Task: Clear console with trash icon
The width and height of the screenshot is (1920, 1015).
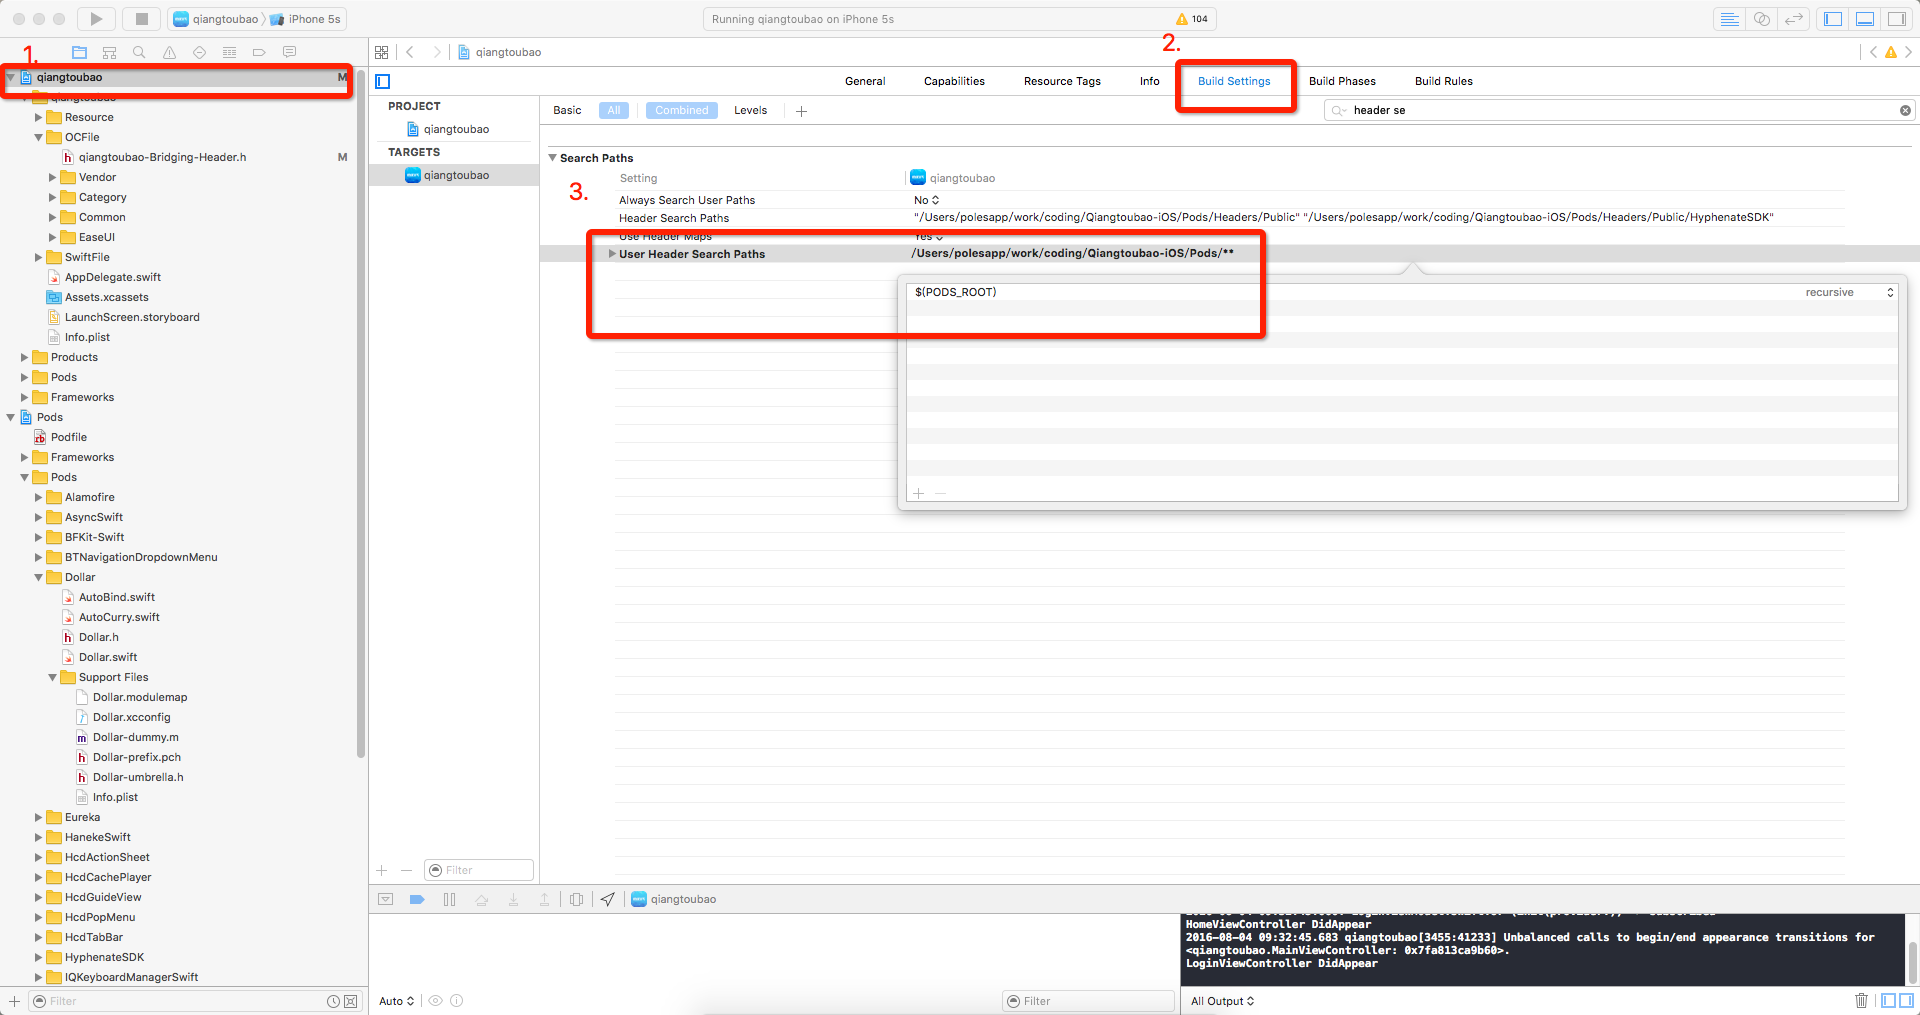Action: coord(1861,1000)
